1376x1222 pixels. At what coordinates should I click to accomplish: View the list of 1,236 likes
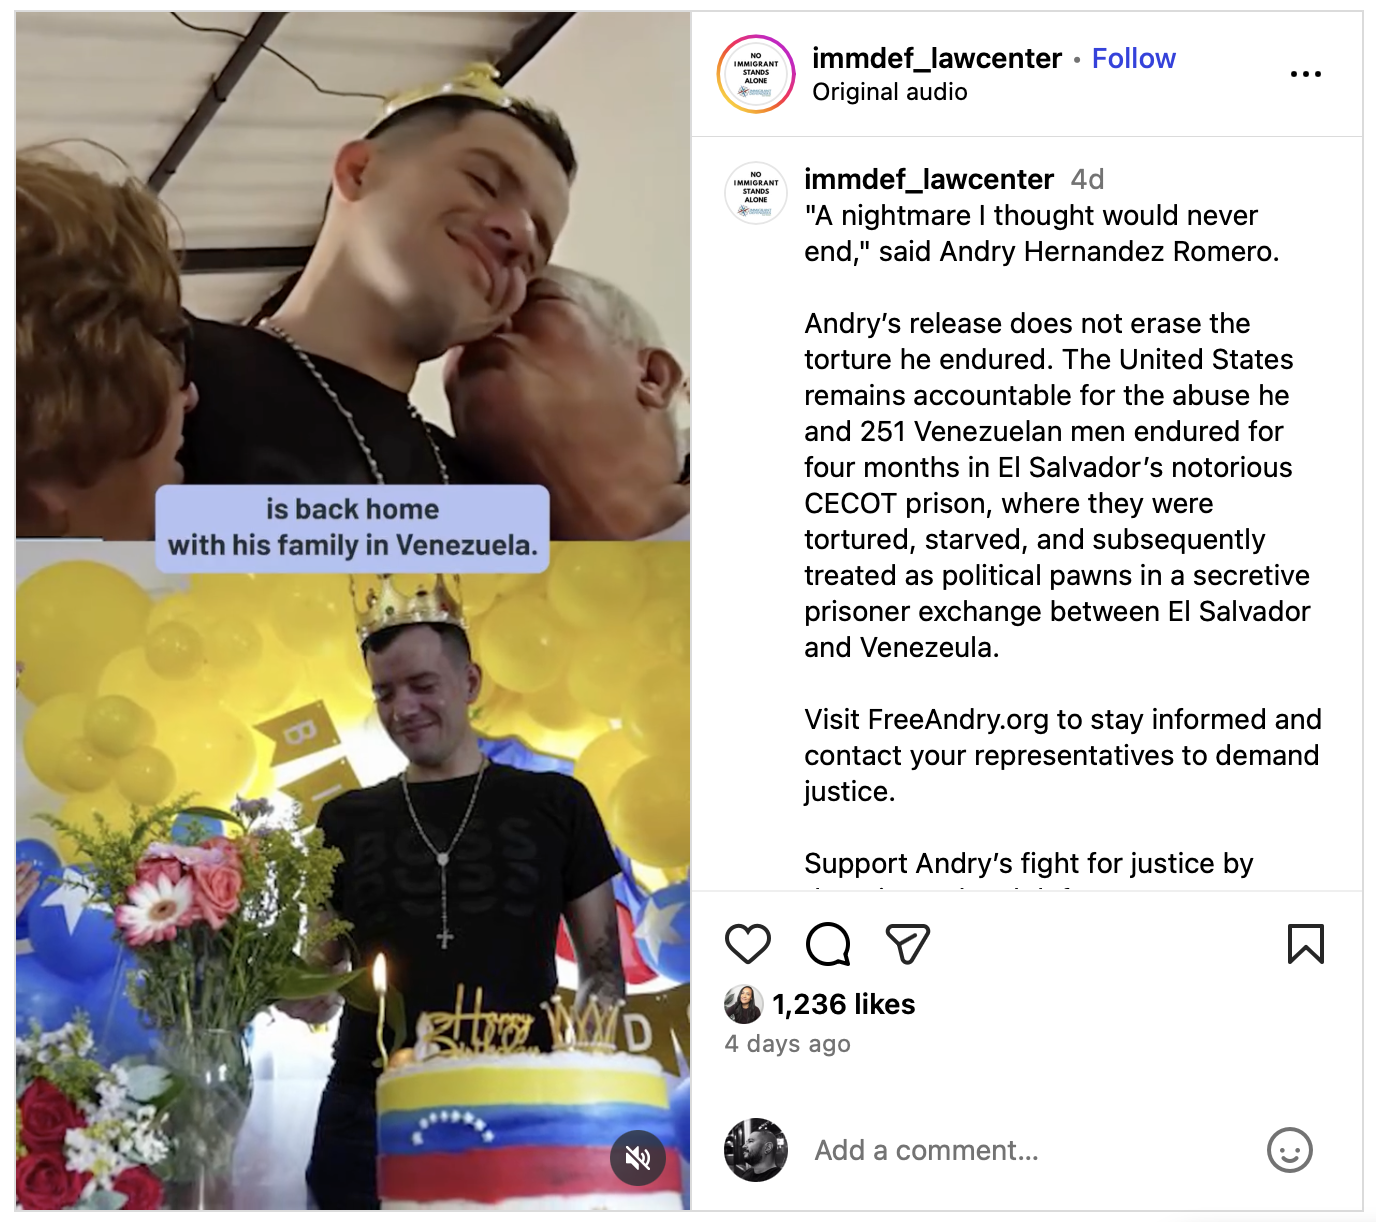[843, 1004]
